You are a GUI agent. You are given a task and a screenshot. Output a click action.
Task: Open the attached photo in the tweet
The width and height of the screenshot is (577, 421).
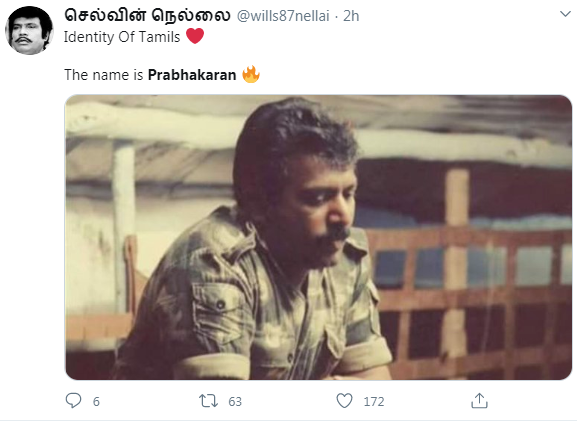(319, 237)
